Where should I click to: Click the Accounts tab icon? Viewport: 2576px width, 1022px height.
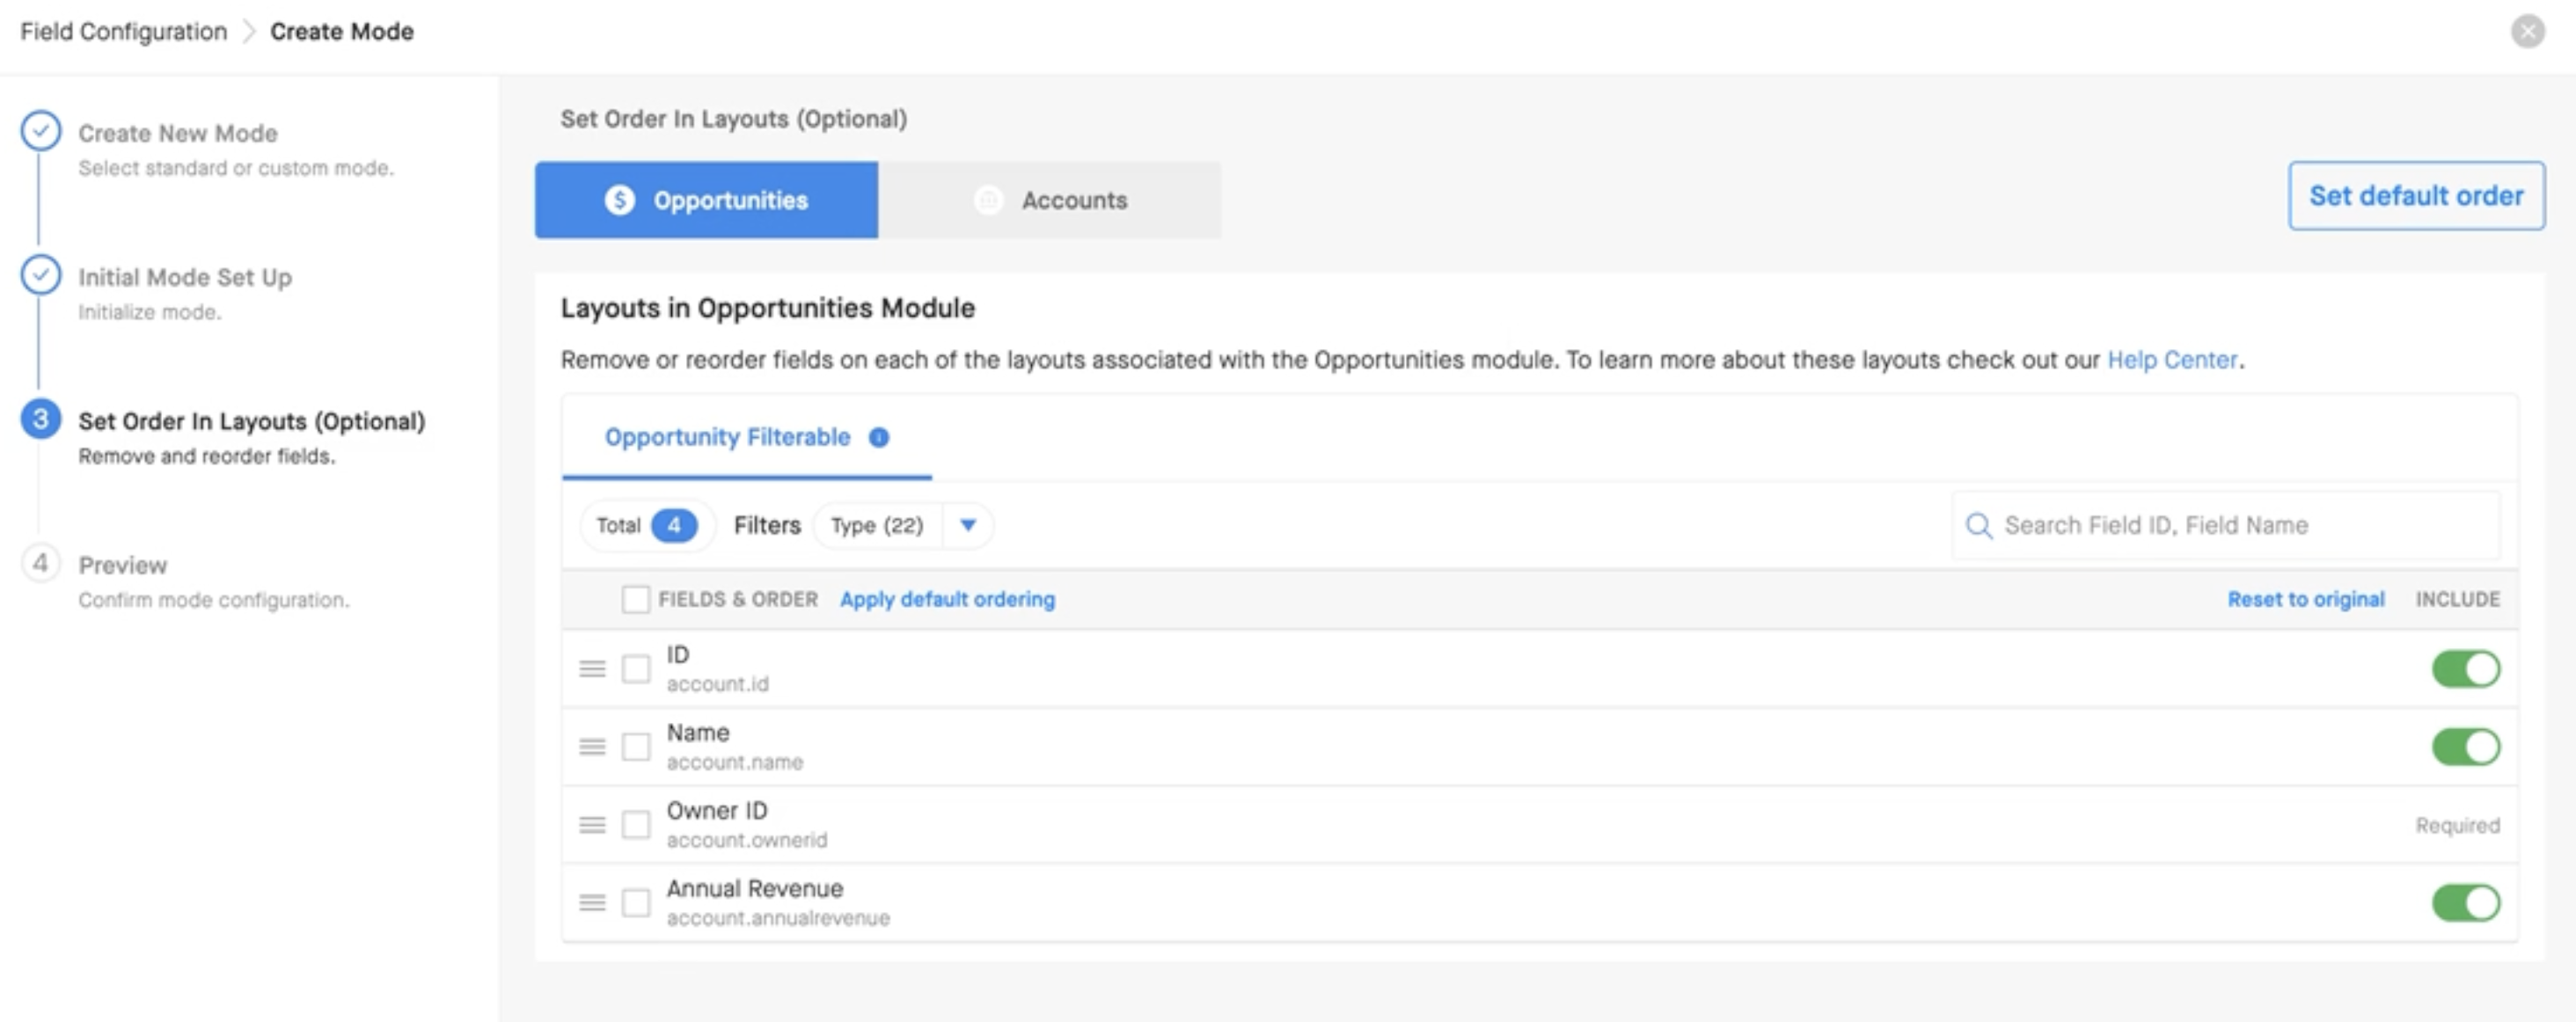pos(988,200)
